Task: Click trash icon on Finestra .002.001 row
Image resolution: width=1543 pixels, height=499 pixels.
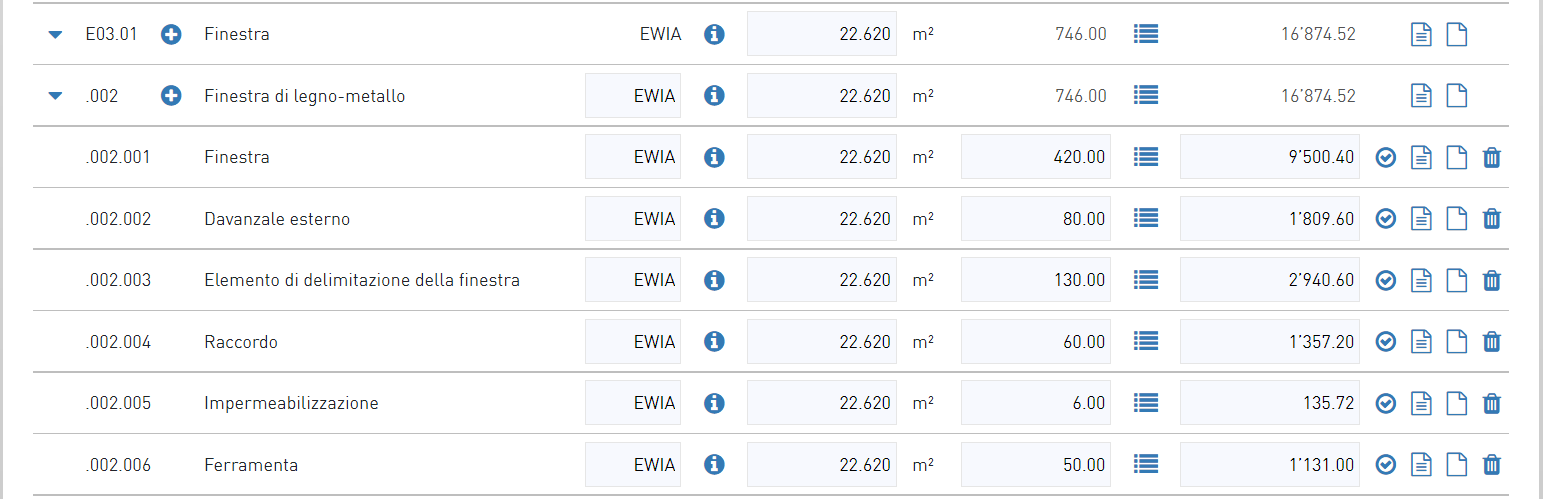Action: click(1491, 157)
